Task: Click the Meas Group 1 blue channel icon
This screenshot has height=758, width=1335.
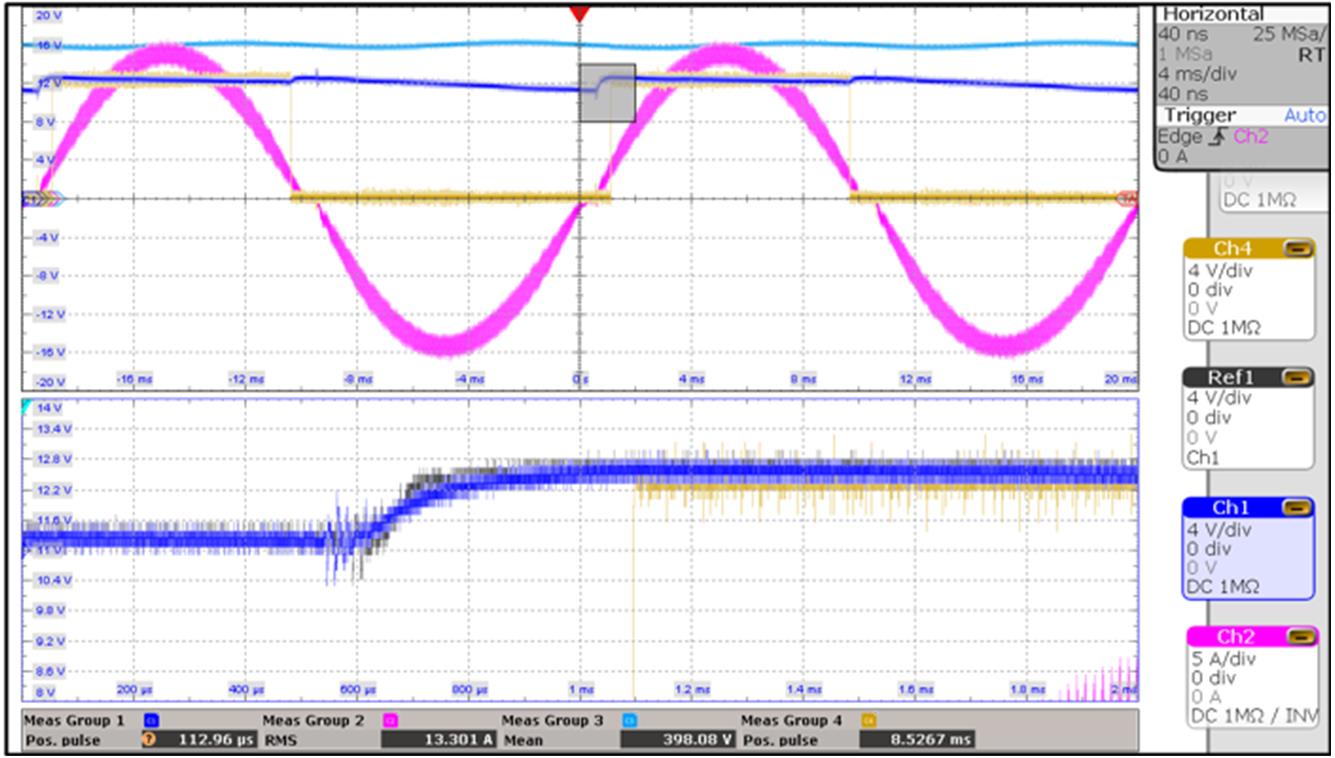Action: pyautogui.click(x=151, y=720)
